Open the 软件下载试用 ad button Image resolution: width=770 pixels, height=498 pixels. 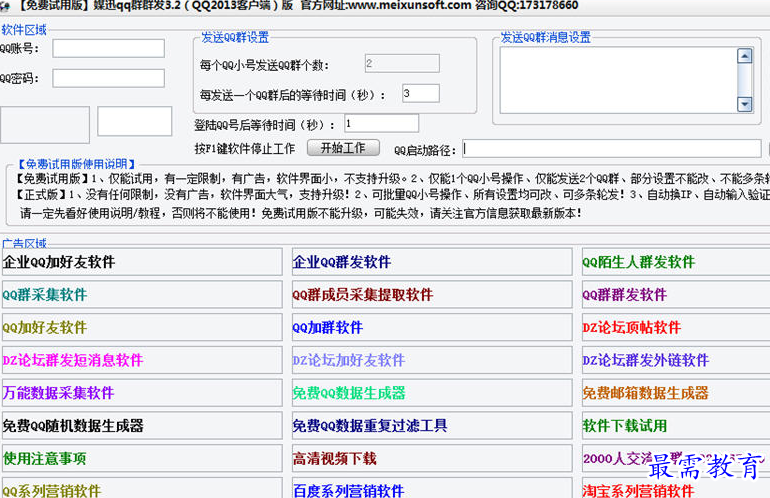(676, 425)
